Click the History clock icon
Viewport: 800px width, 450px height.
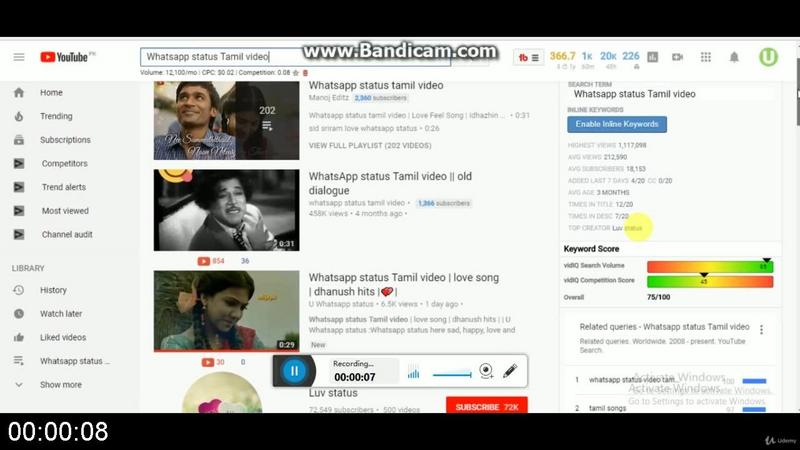point(19,290)
